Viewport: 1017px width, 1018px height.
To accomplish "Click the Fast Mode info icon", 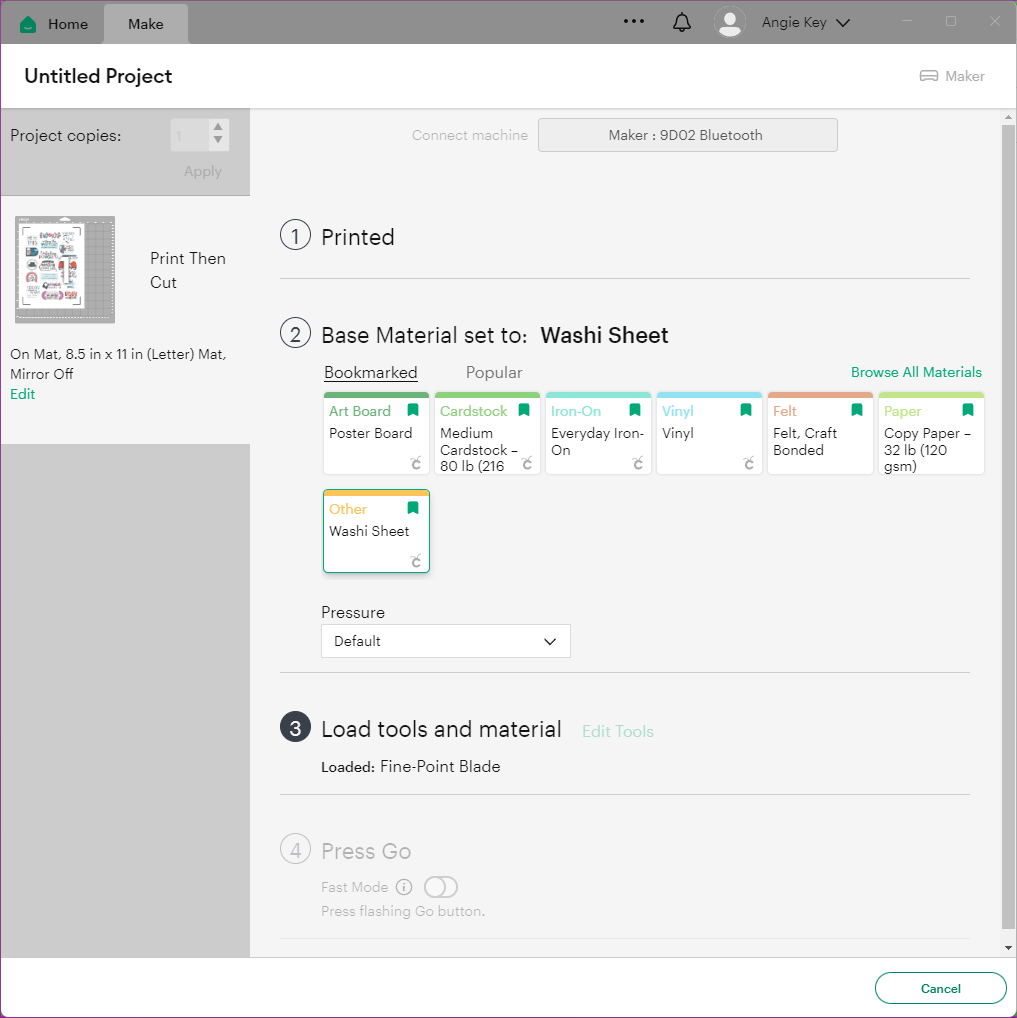I will tap(404, 887).
